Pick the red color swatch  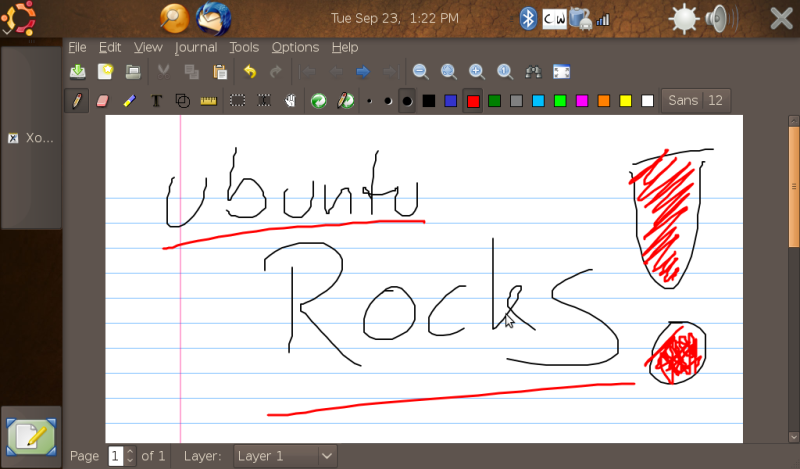(x=473, y=101)
